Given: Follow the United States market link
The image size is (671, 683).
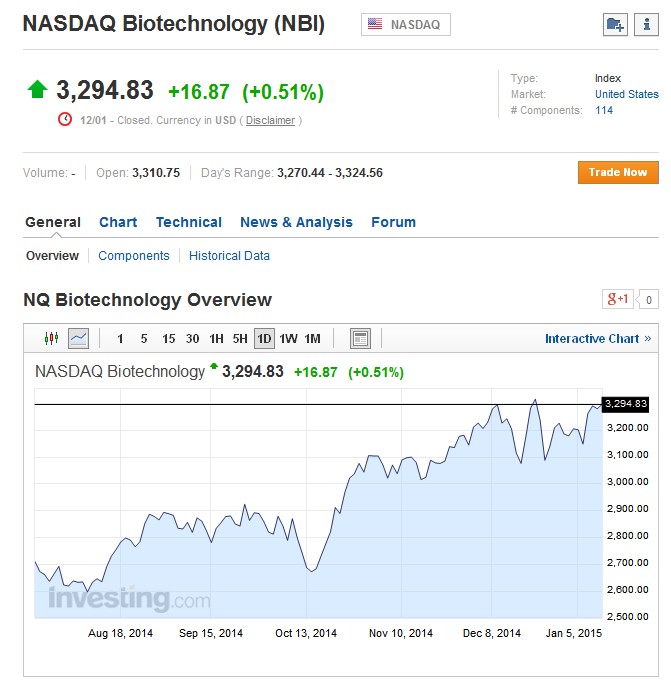Looking at the screenshot, I should point(627,94).
